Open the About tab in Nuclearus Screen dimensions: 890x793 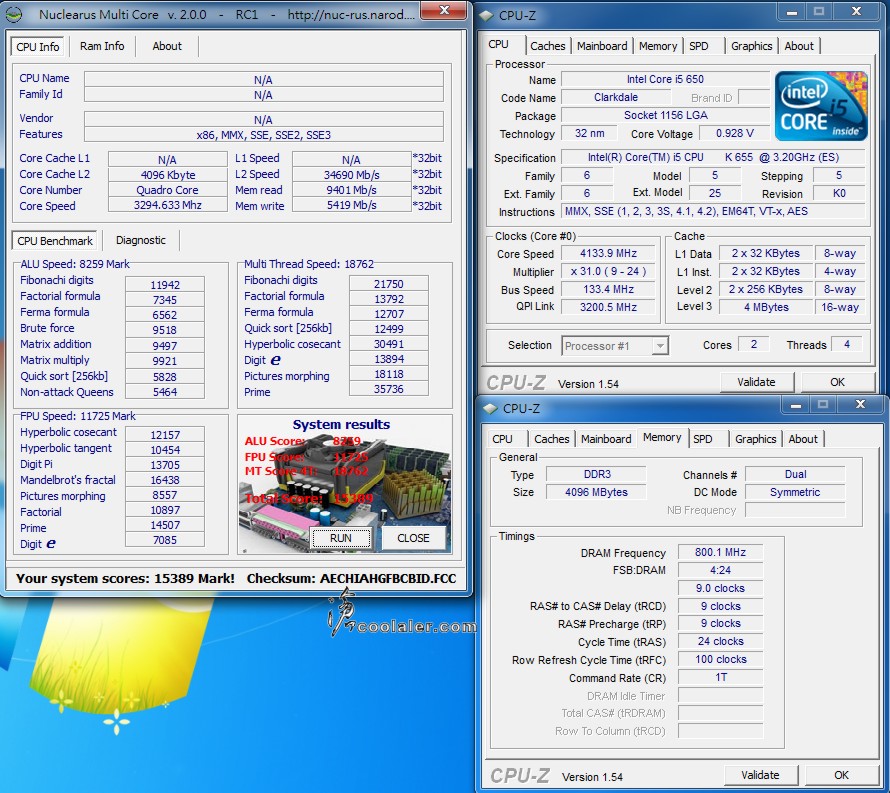click(167, 46)
